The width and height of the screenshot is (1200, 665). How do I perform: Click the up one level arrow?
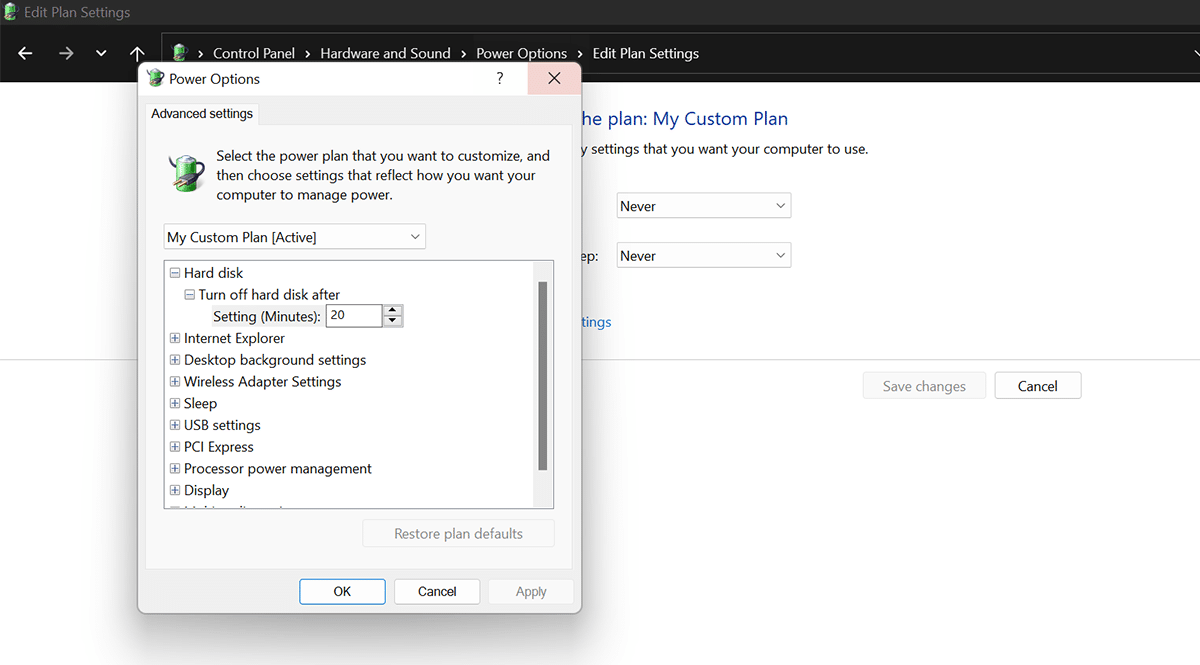tap(137, 53)
